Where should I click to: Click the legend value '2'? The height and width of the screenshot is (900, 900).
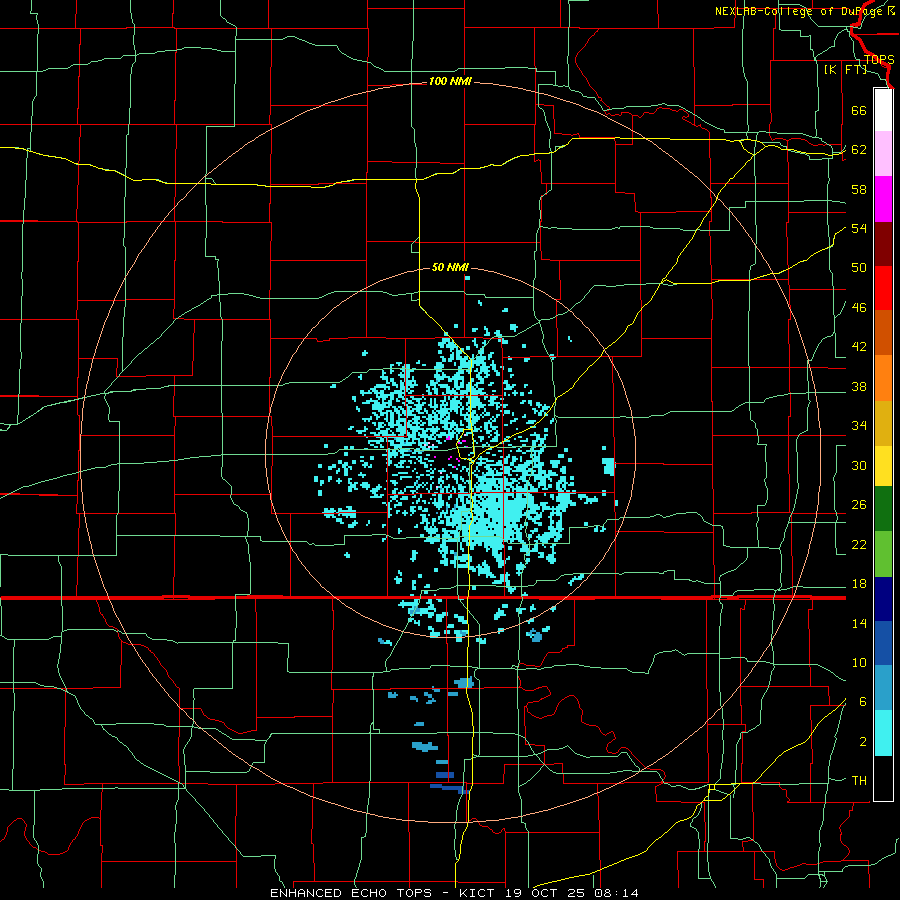pos(862,742)
